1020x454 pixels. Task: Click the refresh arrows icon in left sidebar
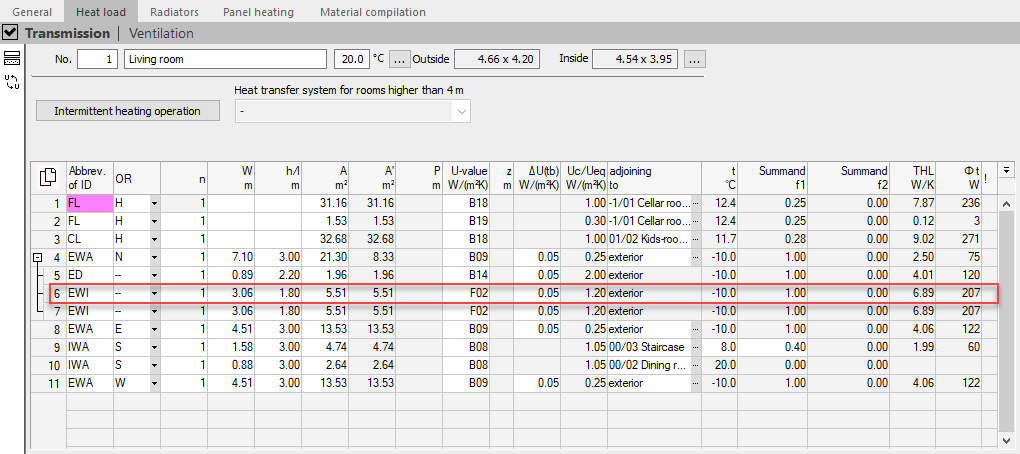(x=12, y=82)
